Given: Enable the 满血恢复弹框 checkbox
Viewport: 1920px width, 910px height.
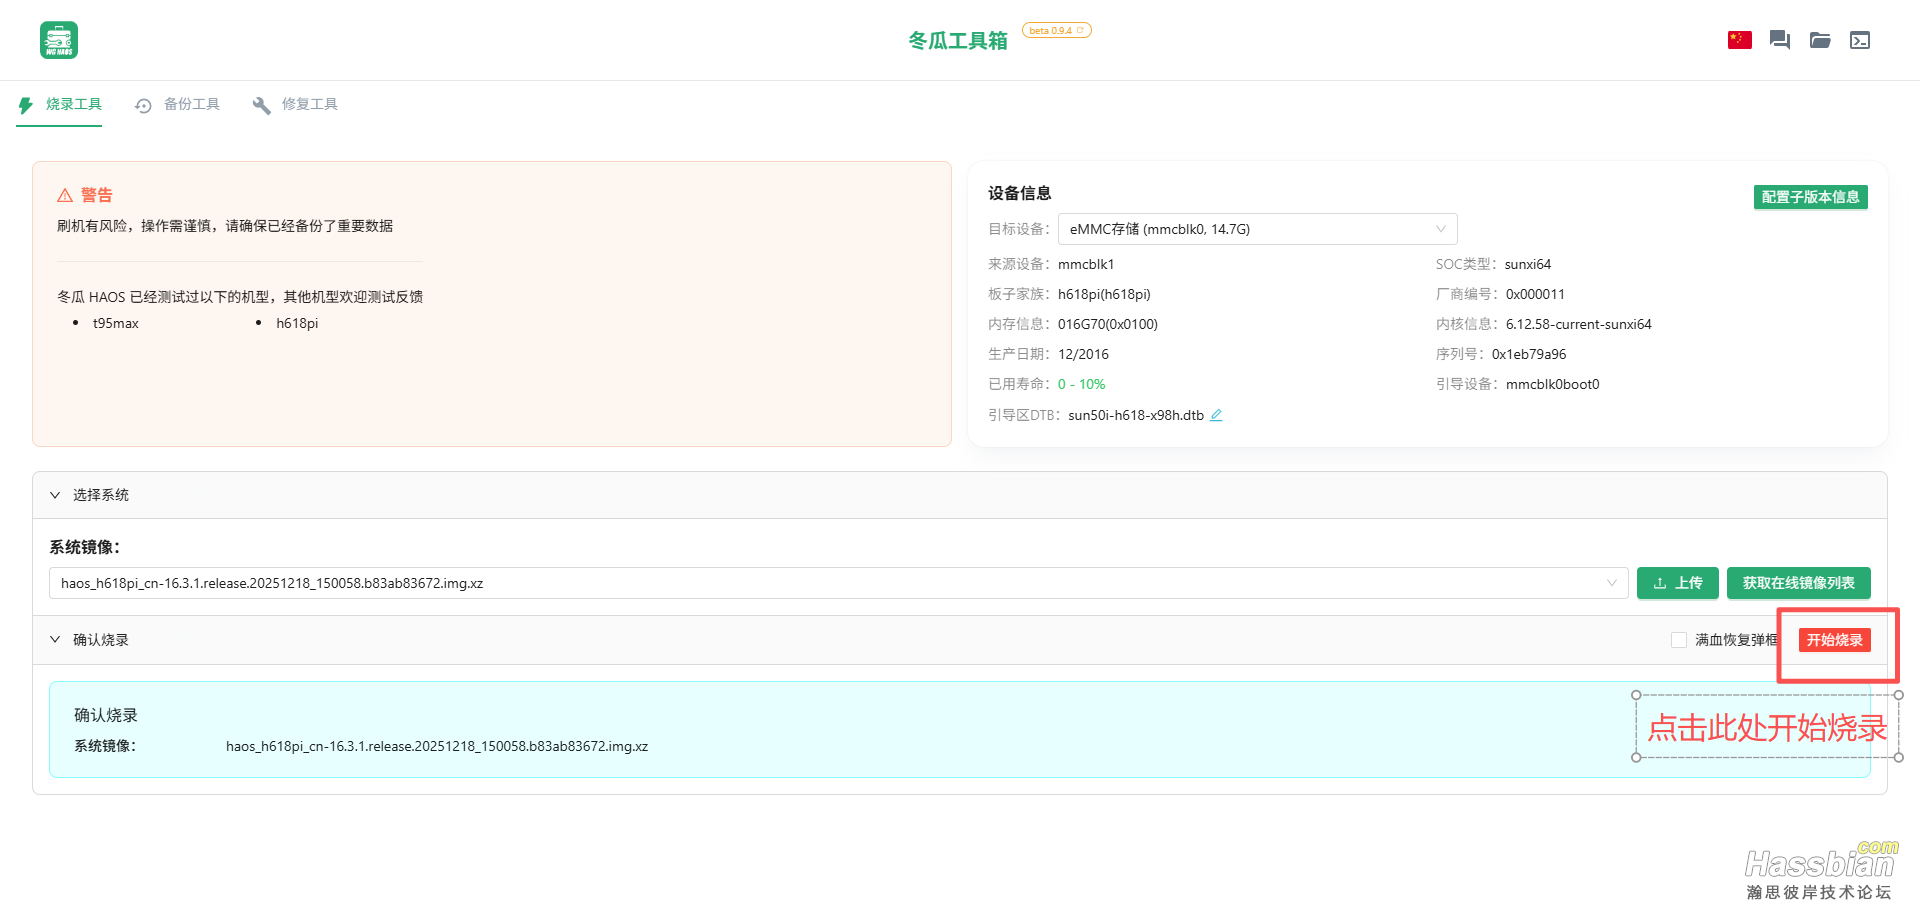Looking at the screenshot, I should 1678,639.
